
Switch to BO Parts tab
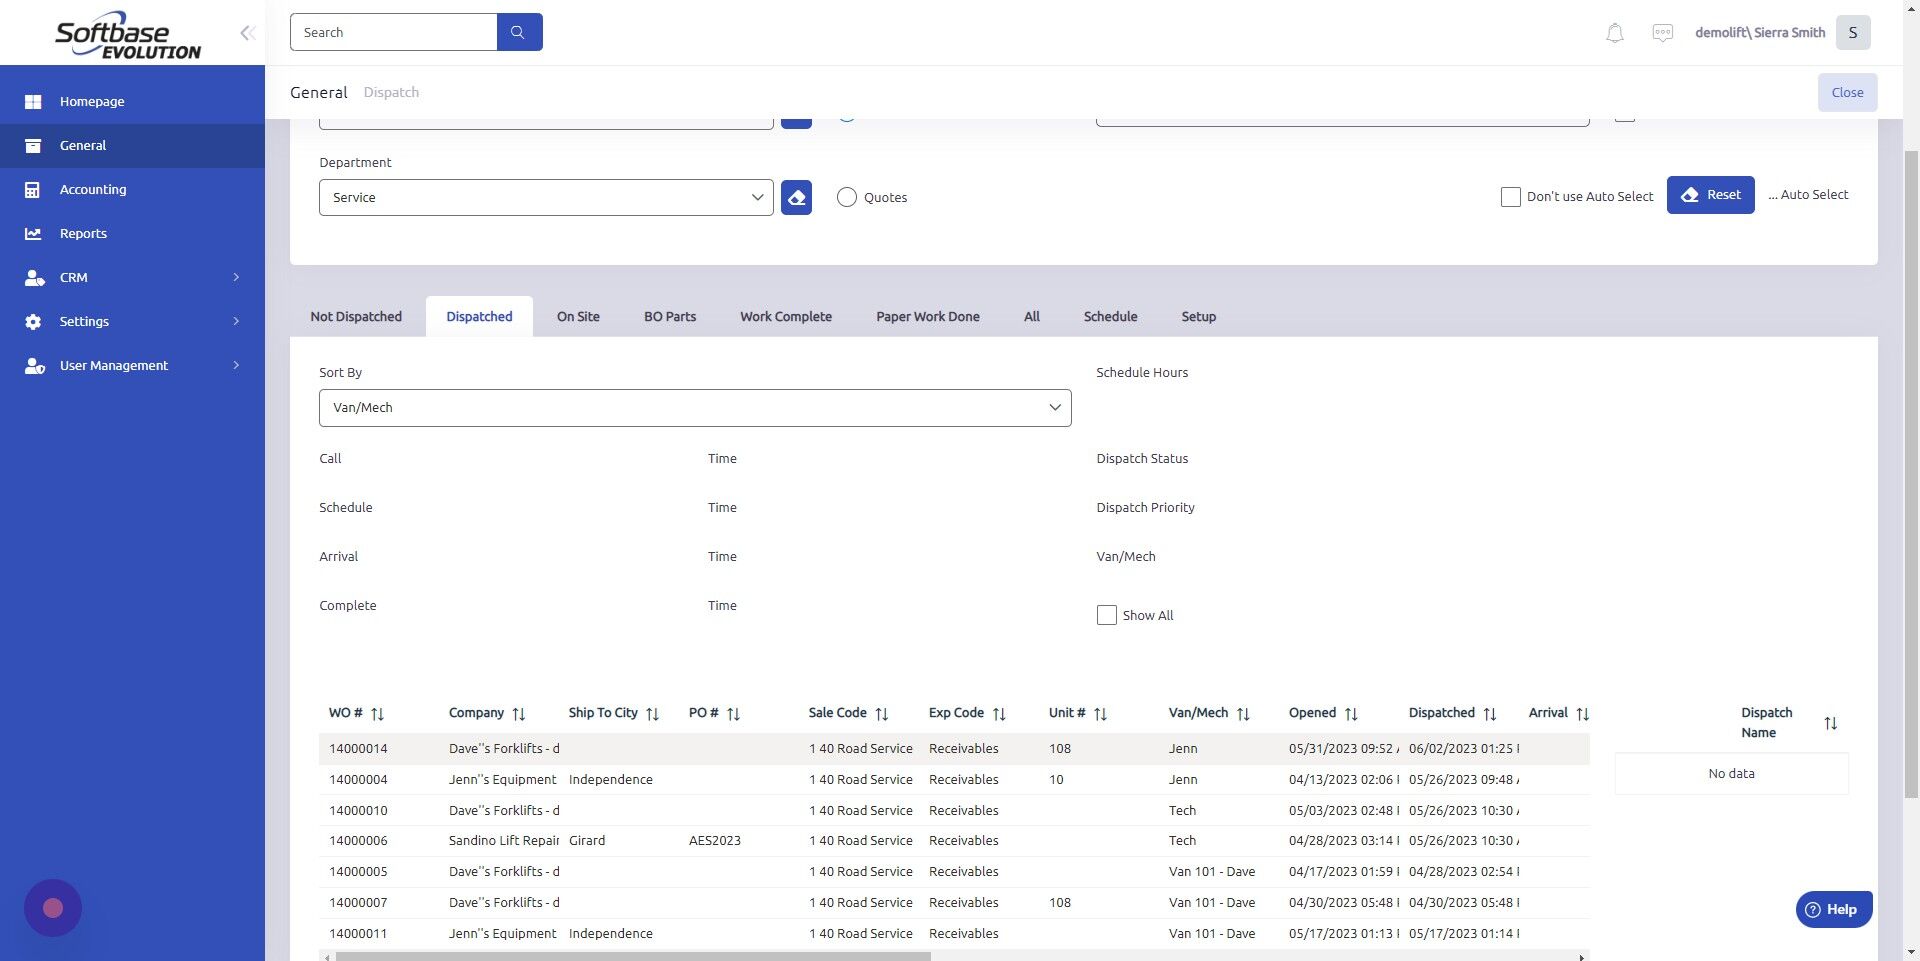670,316
